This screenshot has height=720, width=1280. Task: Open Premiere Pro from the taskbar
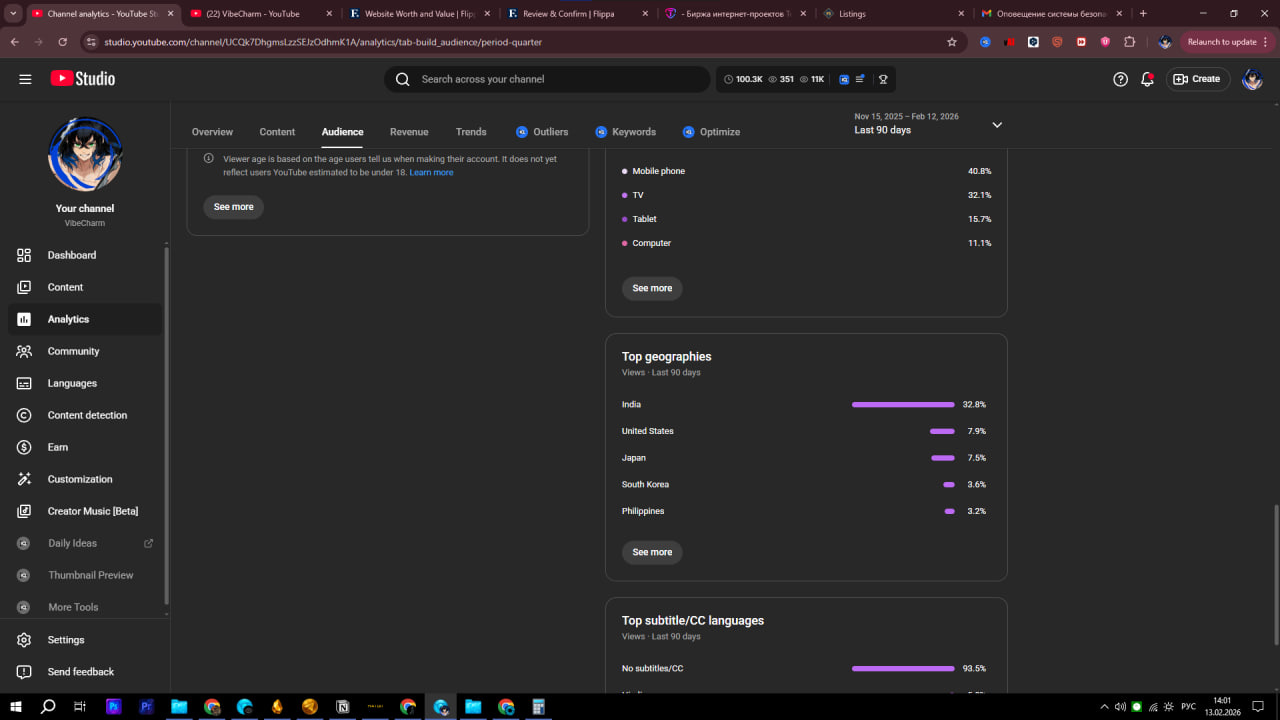click(146, 706)
